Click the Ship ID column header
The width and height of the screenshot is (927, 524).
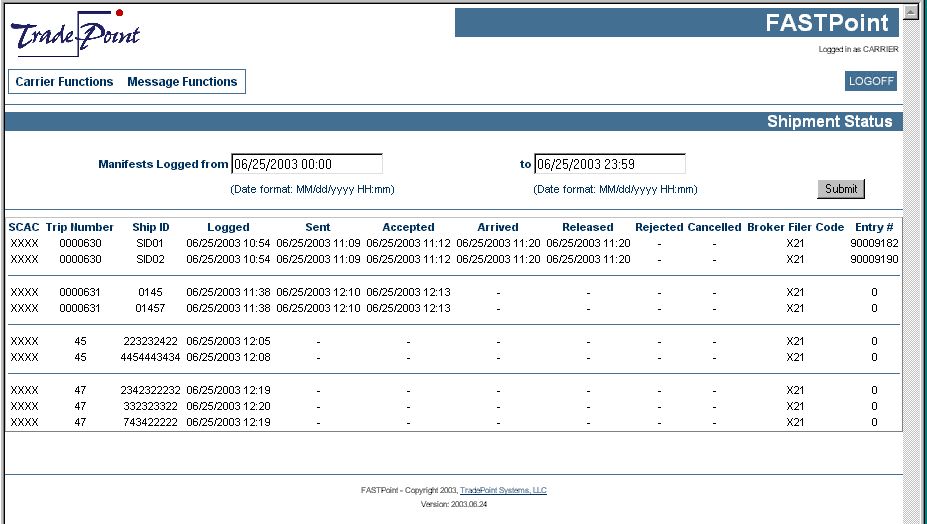(x=151, y=227)
